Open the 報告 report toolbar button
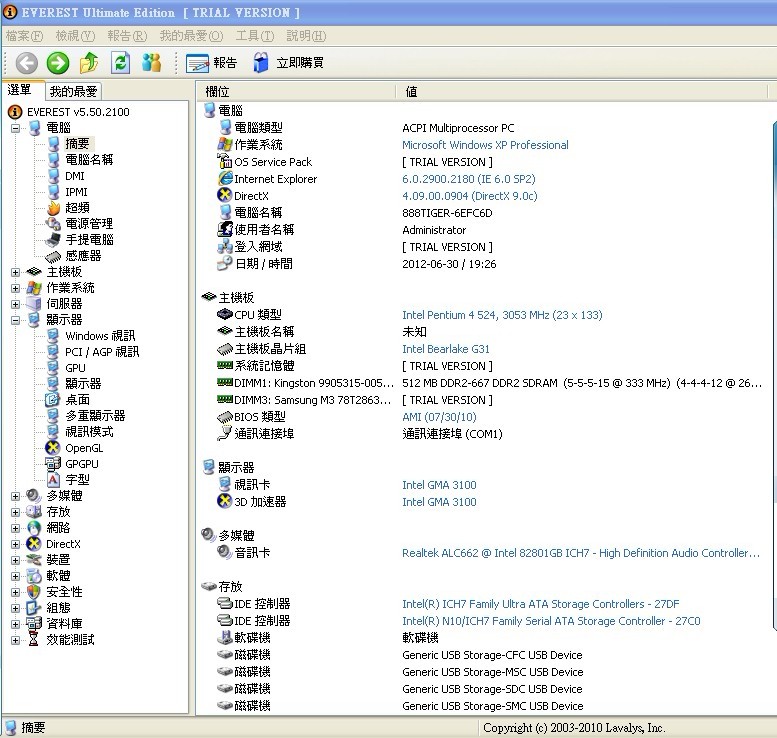This screenshot has width=777, height=738. (x=212, y=63)
